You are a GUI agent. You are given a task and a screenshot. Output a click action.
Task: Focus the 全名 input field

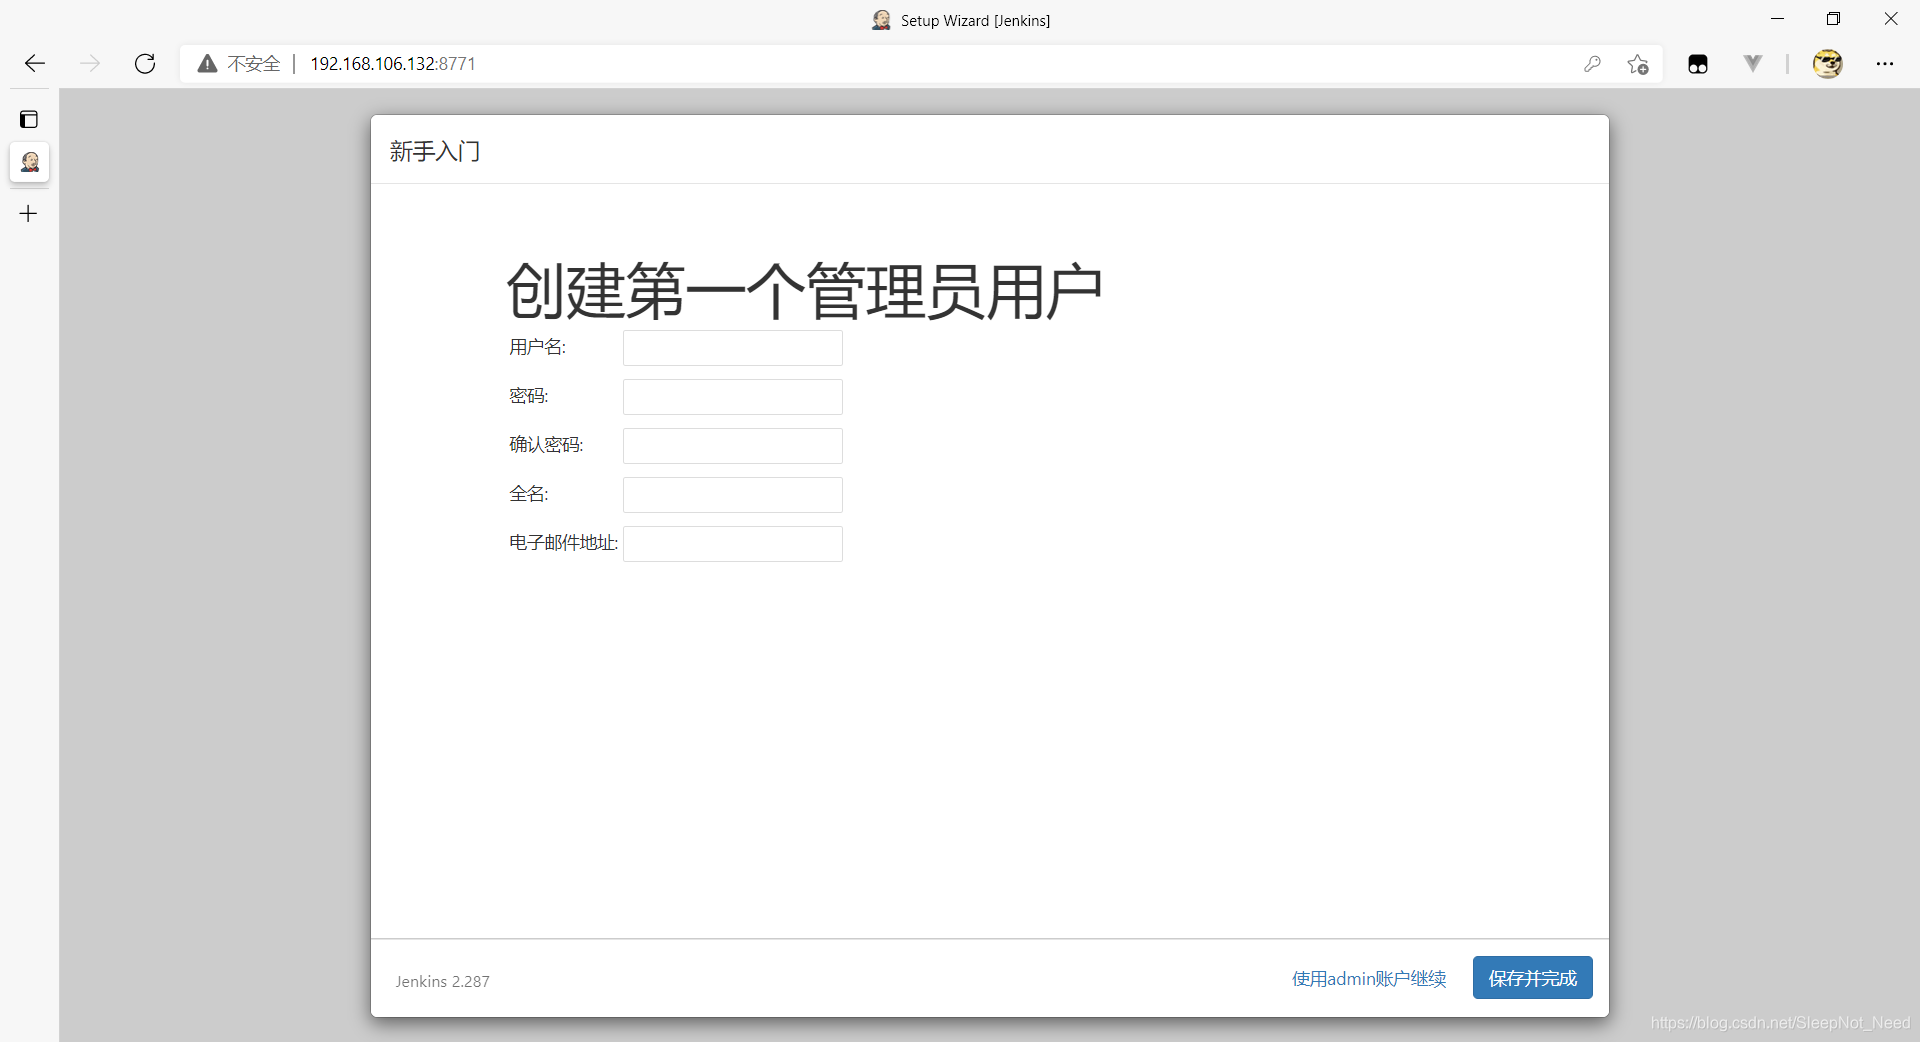pos(733,495)
